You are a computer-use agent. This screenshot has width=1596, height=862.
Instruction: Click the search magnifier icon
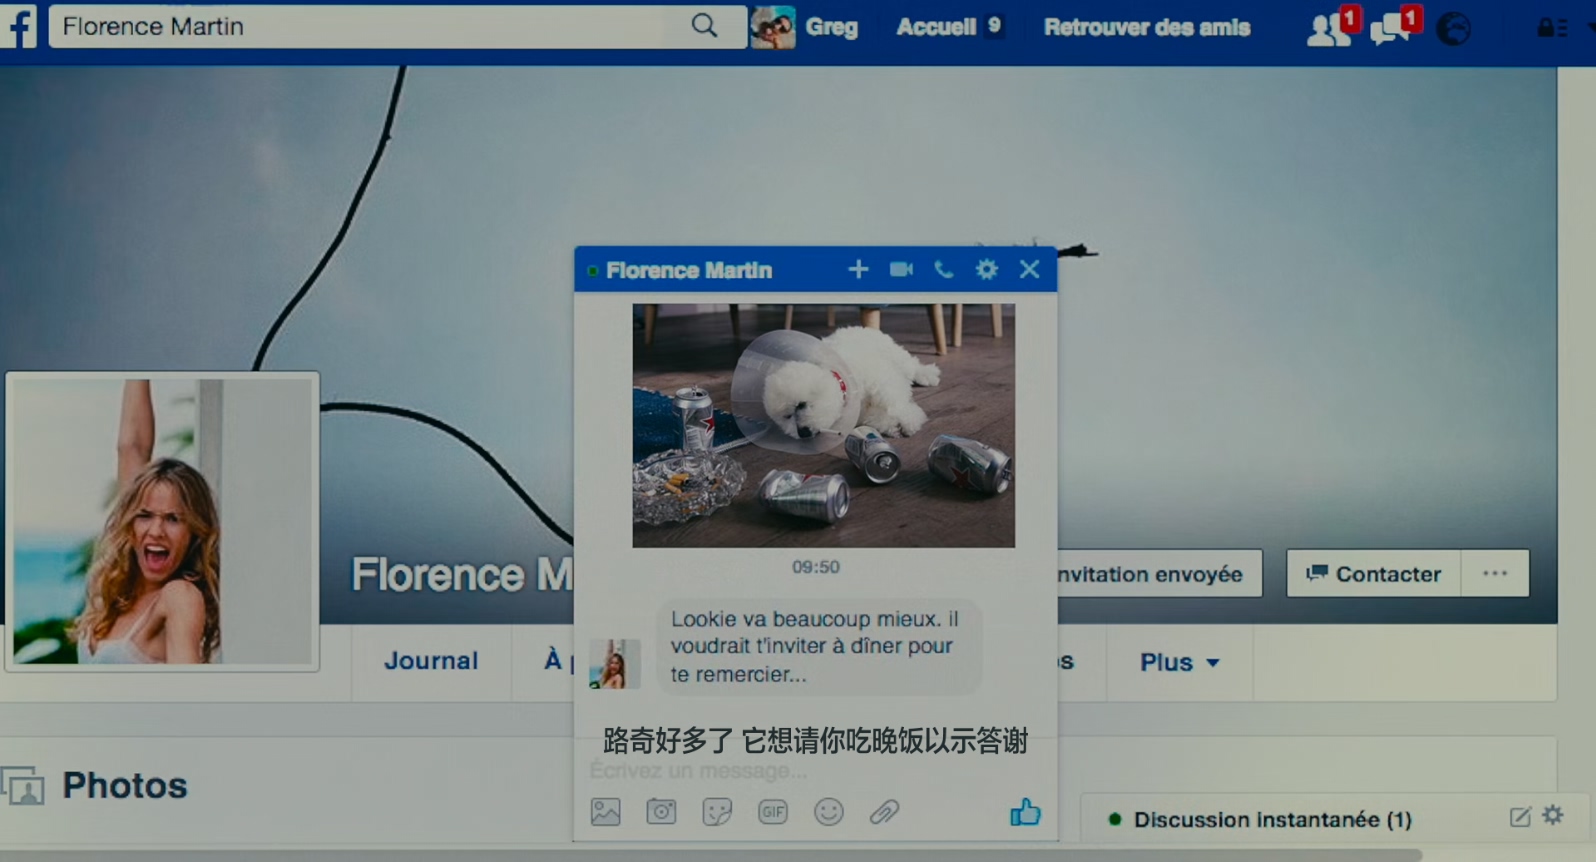click(x=704, y=26)
